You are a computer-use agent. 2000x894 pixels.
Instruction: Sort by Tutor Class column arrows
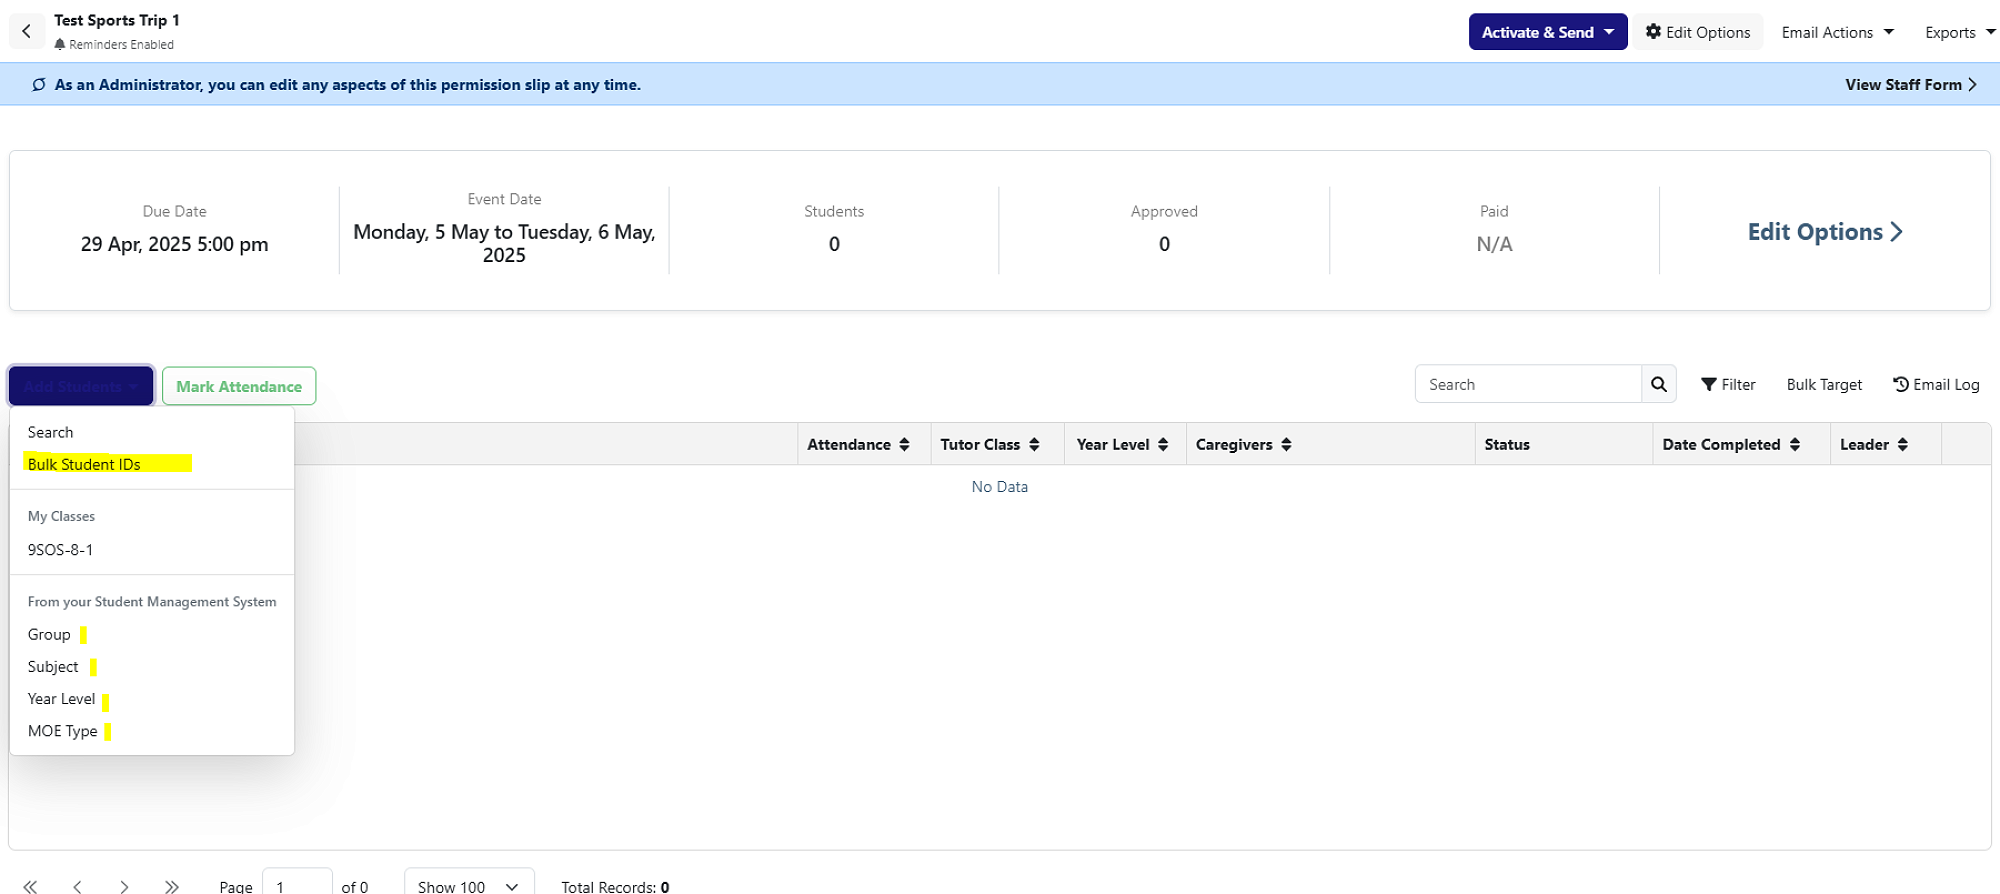(x=1034, y=444)
